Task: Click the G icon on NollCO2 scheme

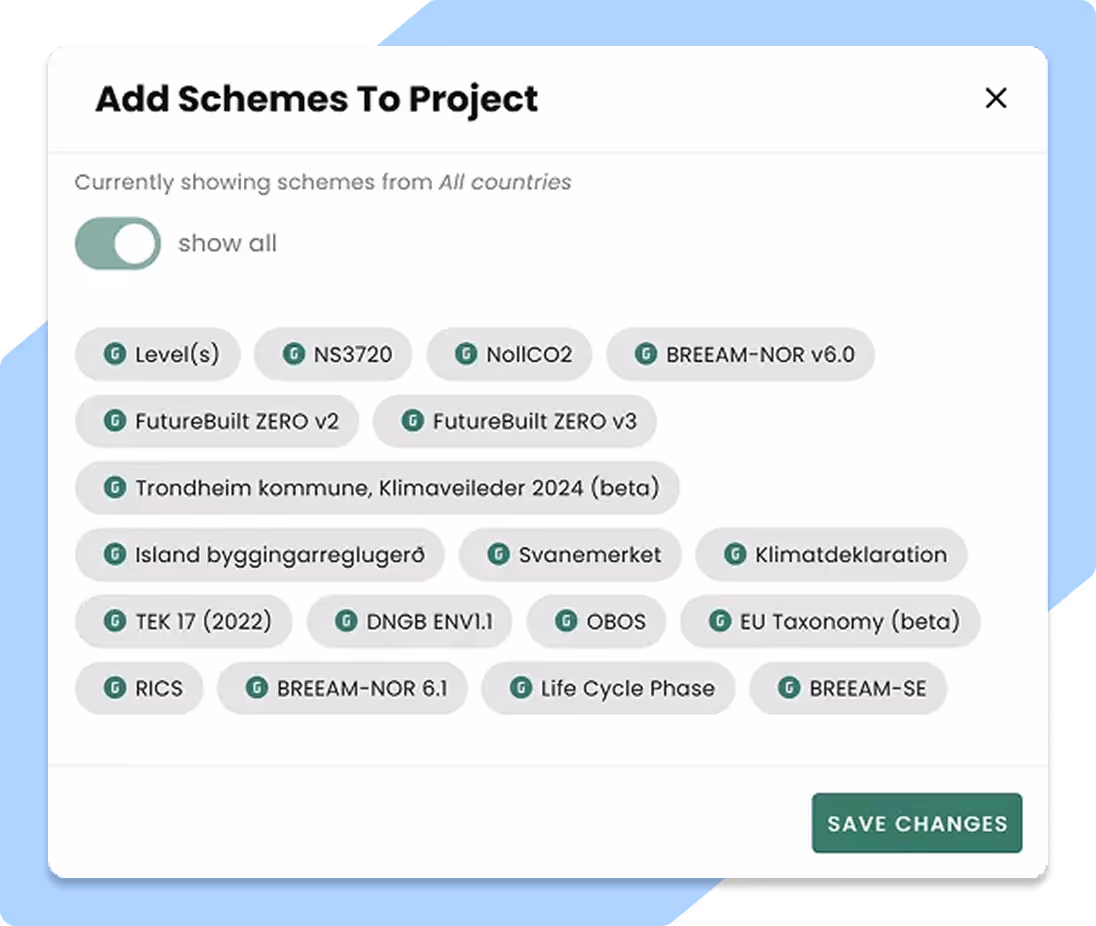Action: 466,354
